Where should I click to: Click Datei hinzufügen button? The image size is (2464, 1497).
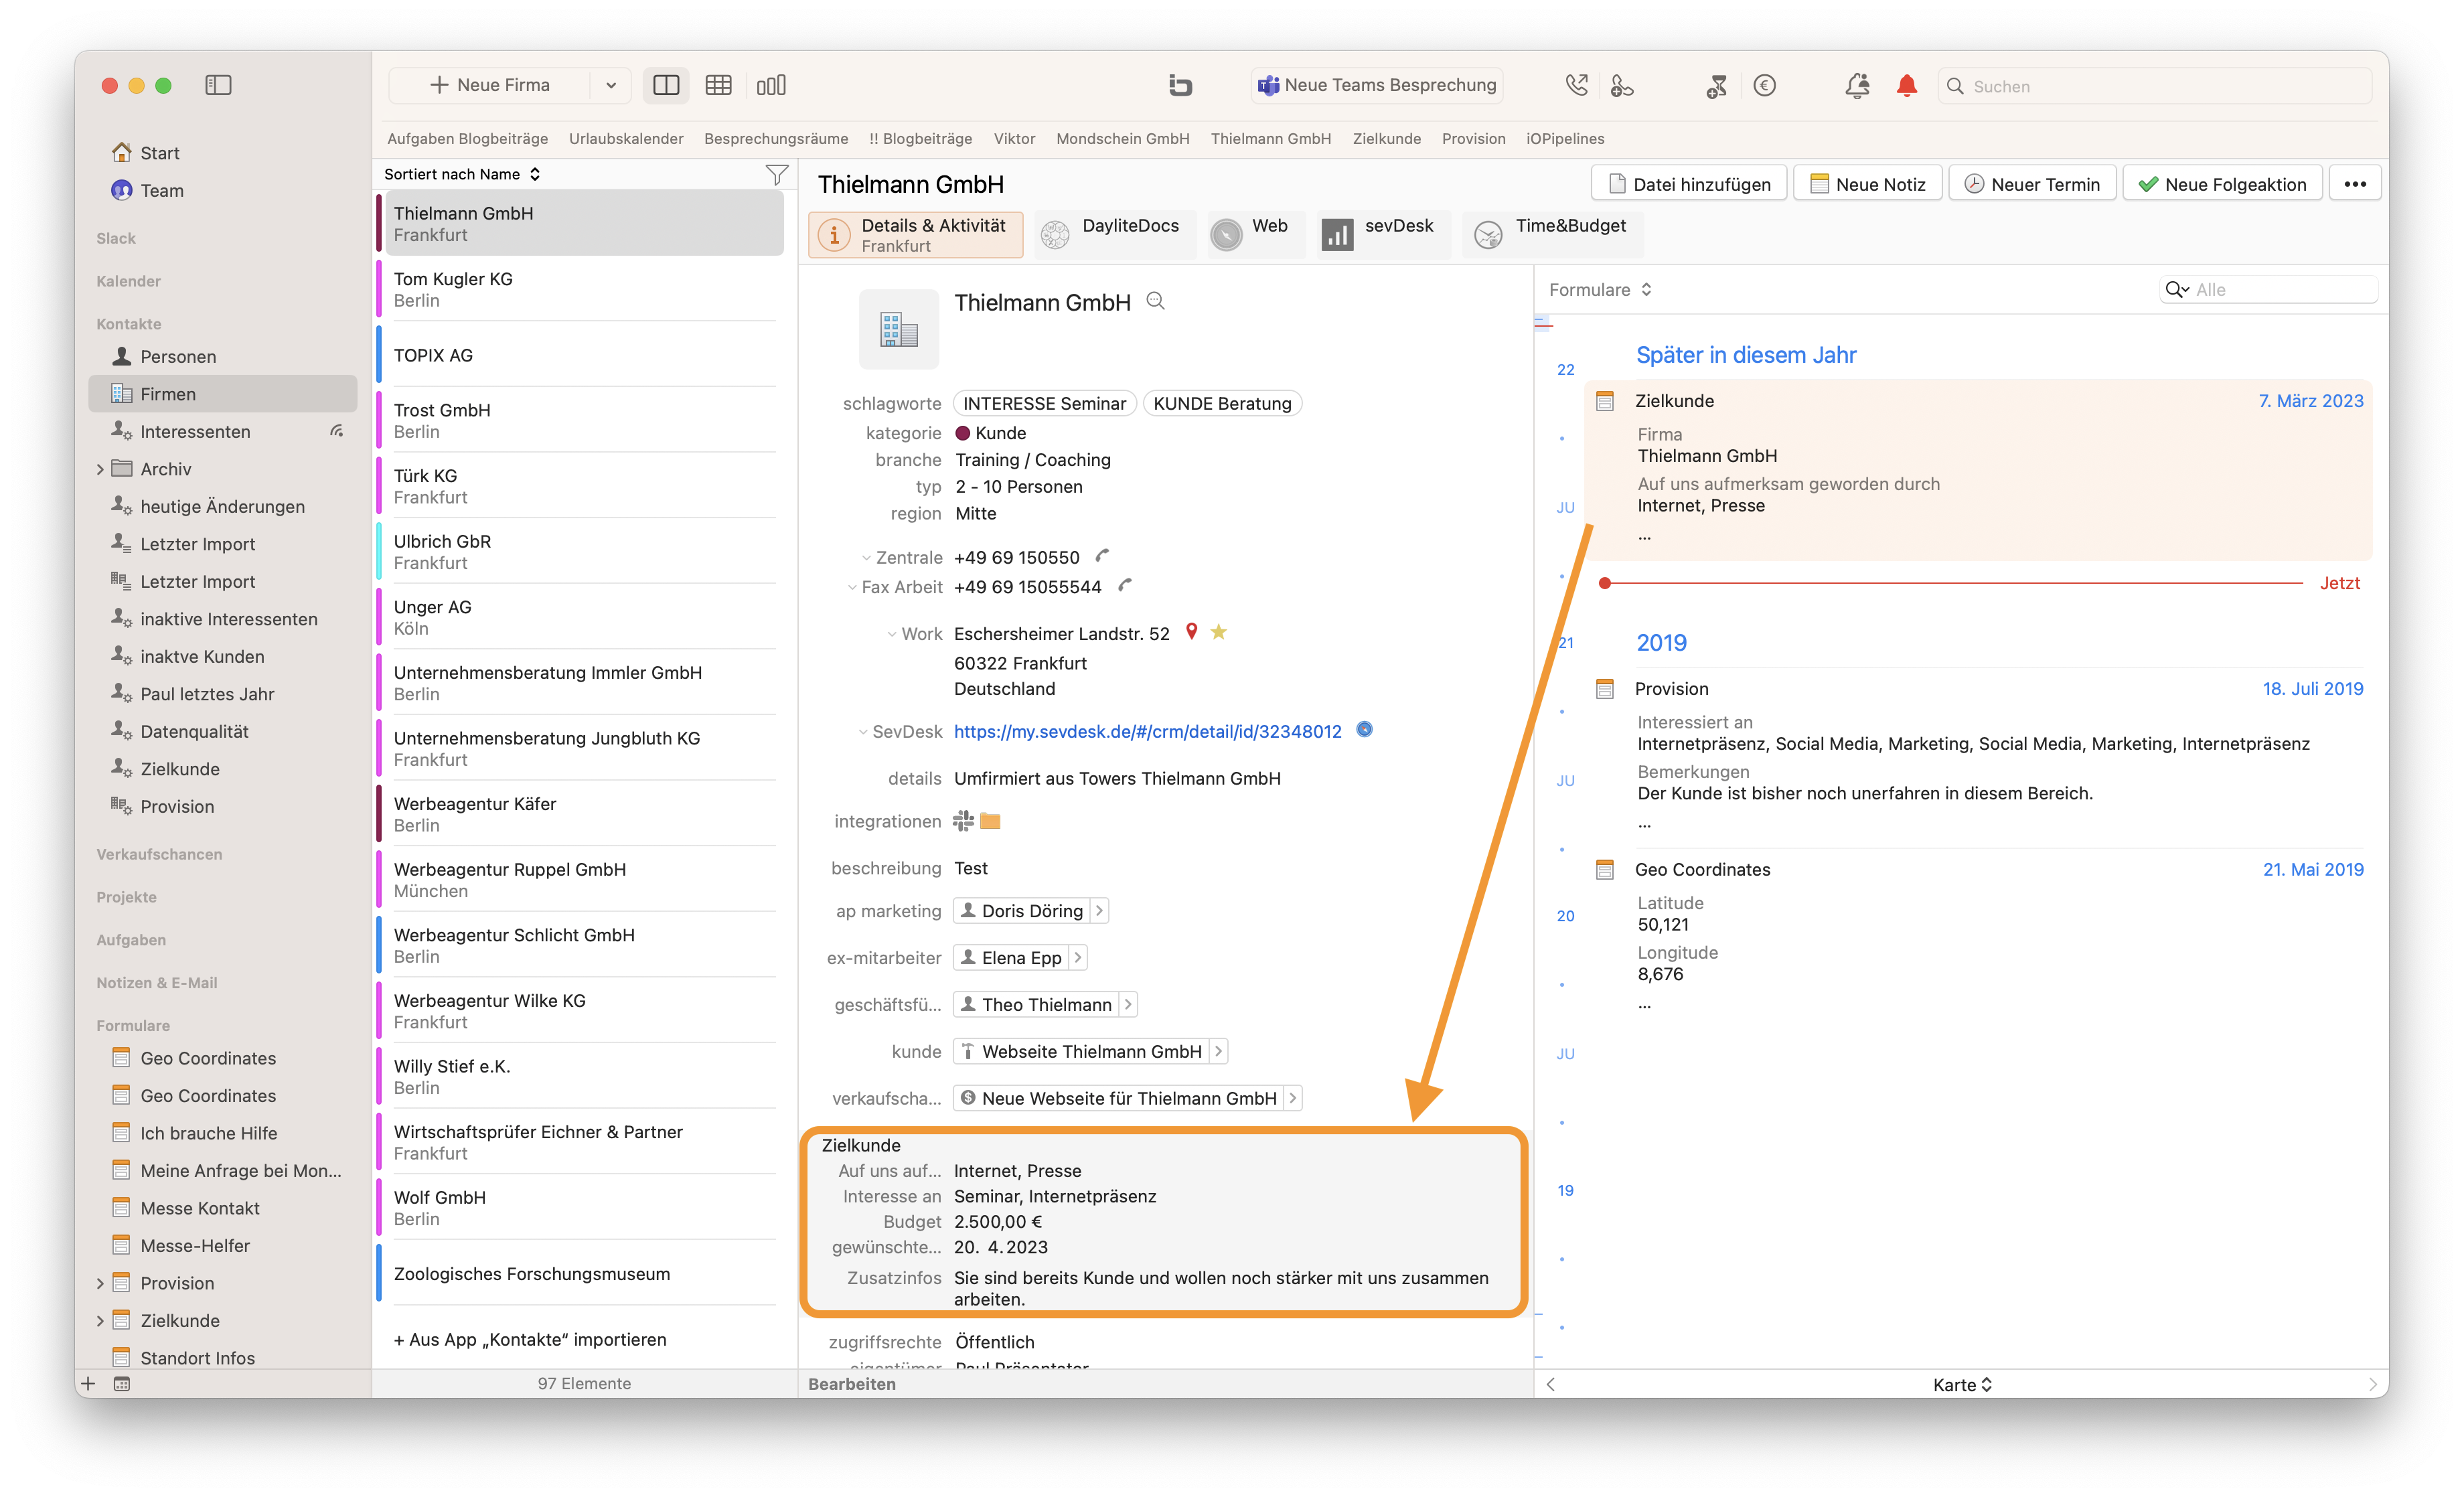pyautogui.click(x=1688, y=184)
